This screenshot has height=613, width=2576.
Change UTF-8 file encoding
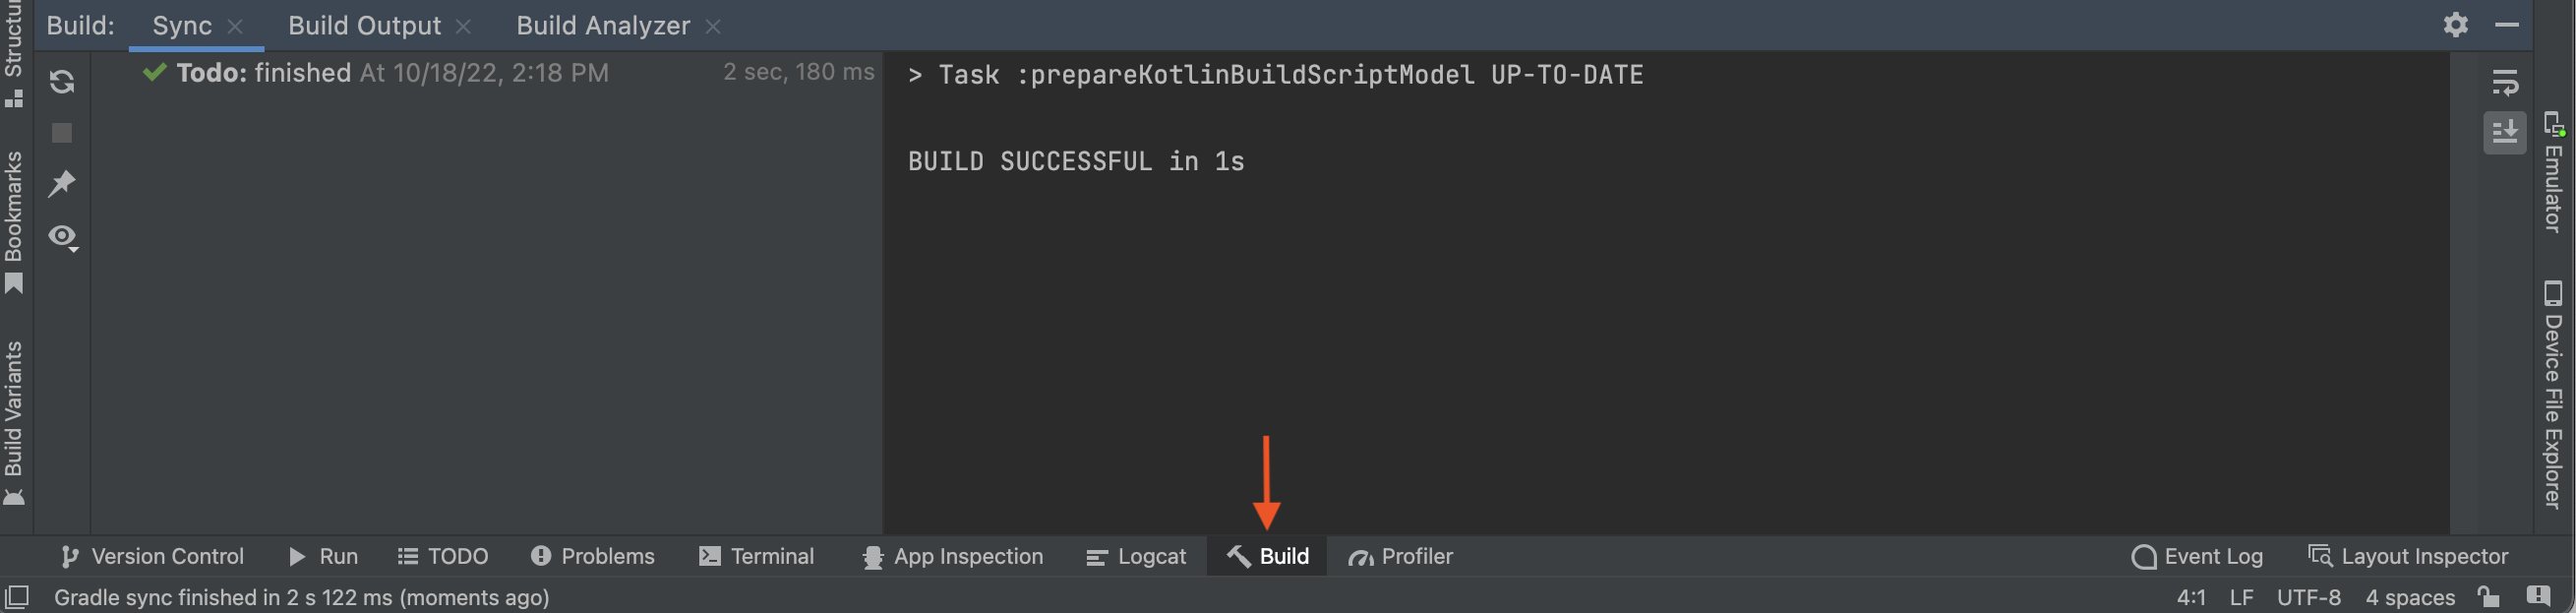(2309, 597)
